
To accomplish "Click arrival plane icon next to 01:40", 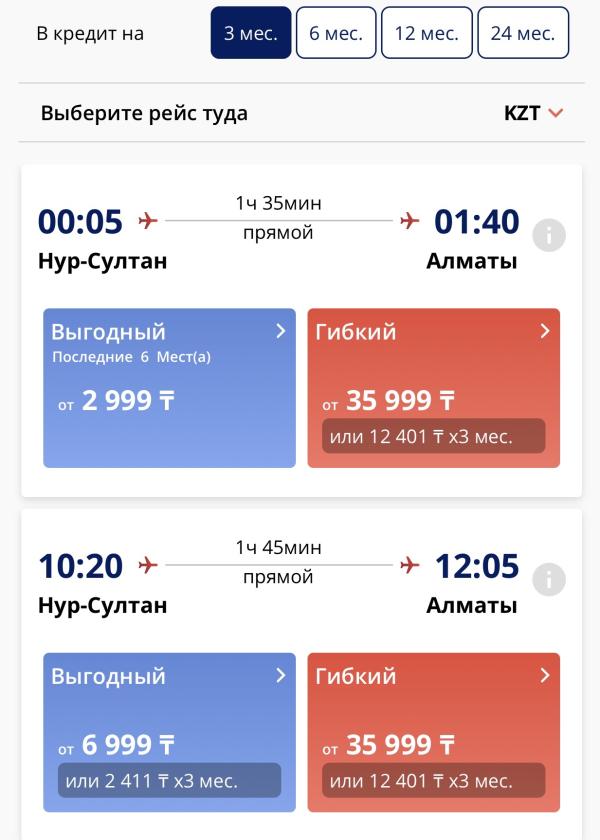I will (409, 221).
